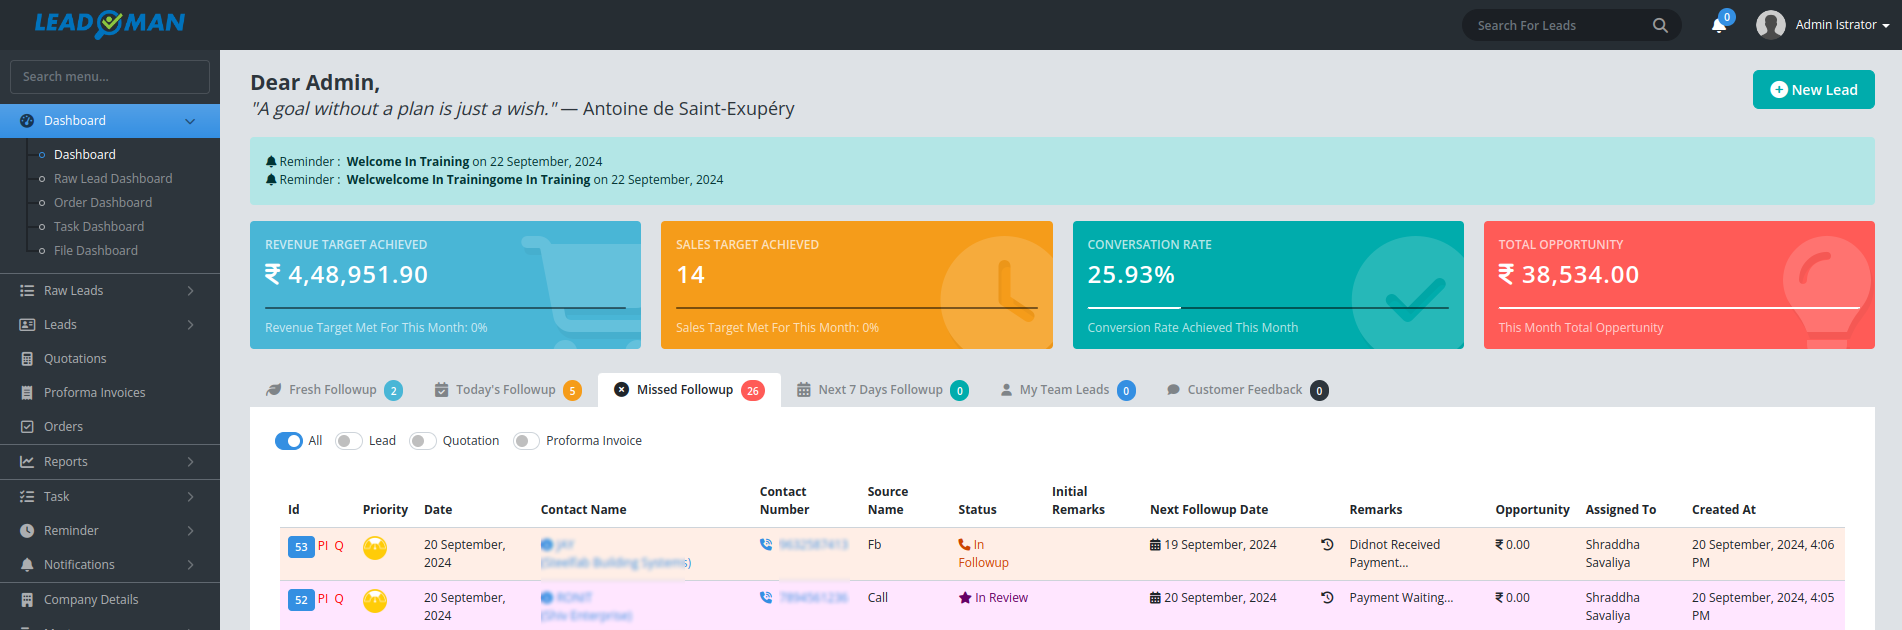This screenshot has height=630, width=1902.
Task: Go to Company Details in sidebar
Action: (x=91, y=600)
